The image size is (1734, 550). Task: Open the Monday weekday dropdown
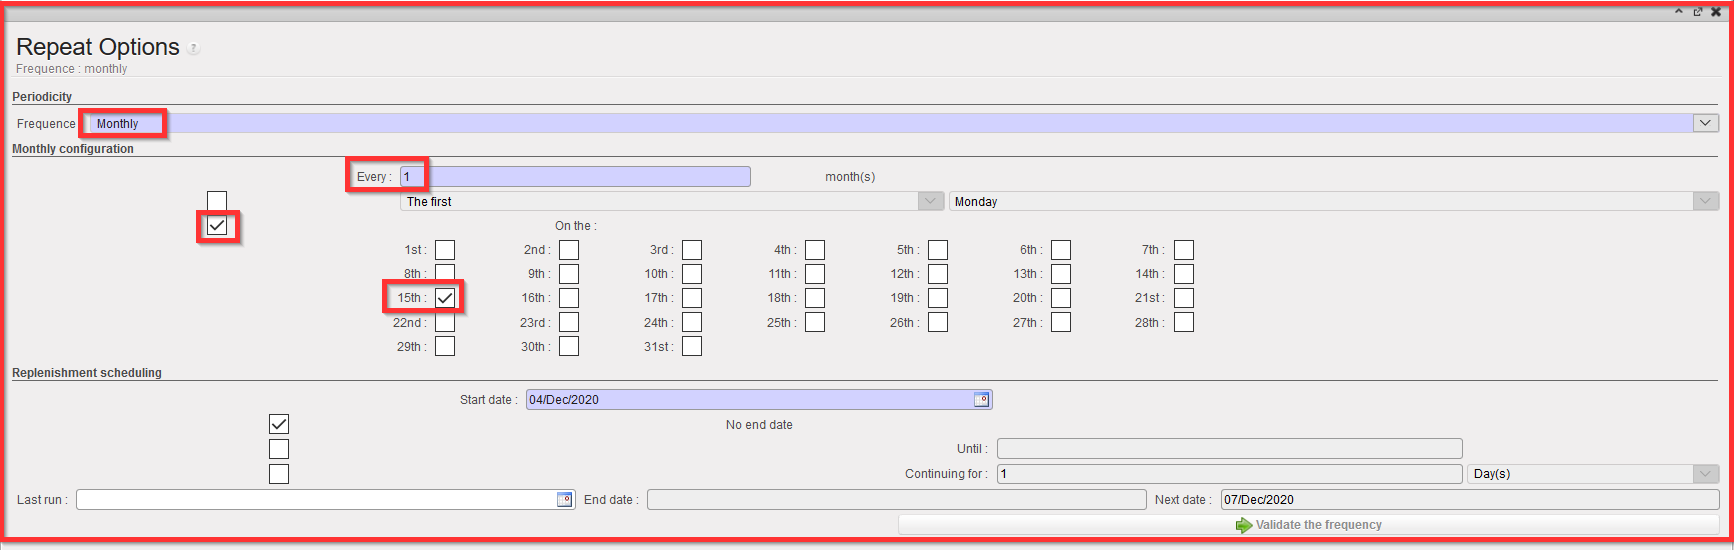[x=1706, y=201]
